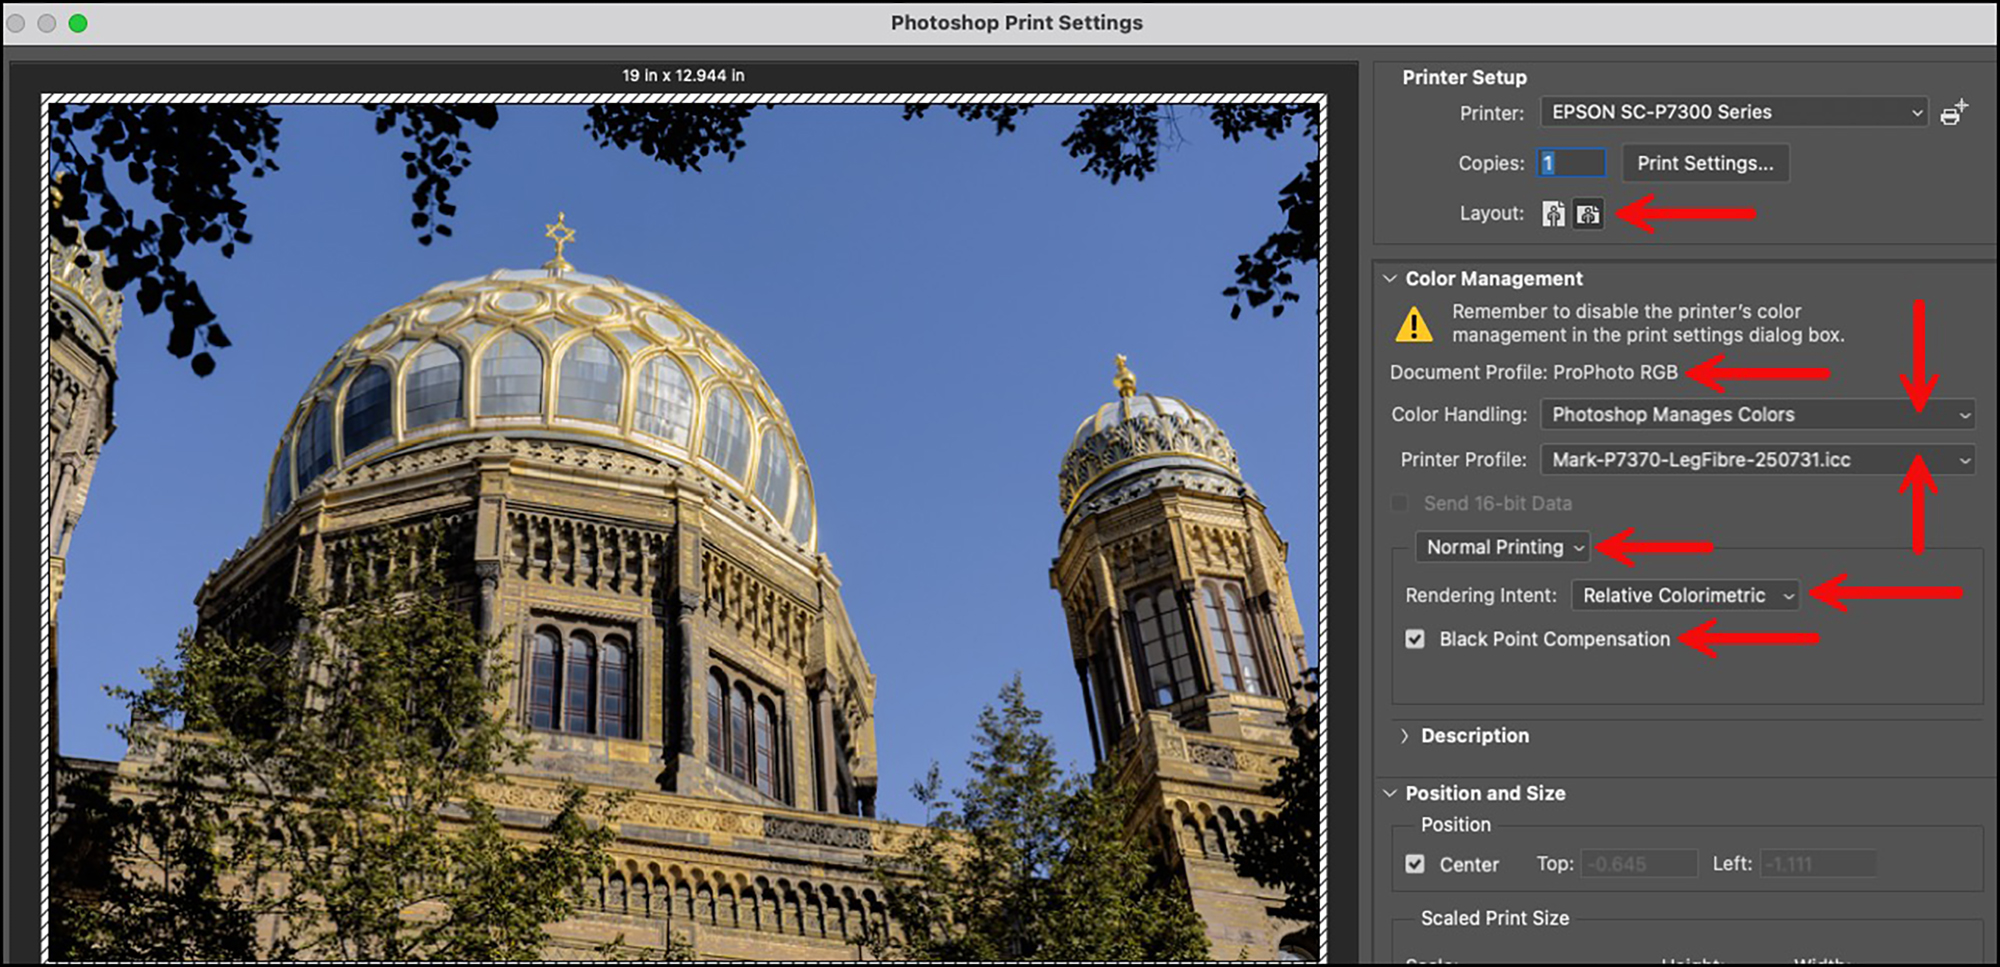Image resolution: width=2000 pixels, height=967 pixels.
Task: Open the Rendering Intent dropdown
Action: [x=1685, y=595]
